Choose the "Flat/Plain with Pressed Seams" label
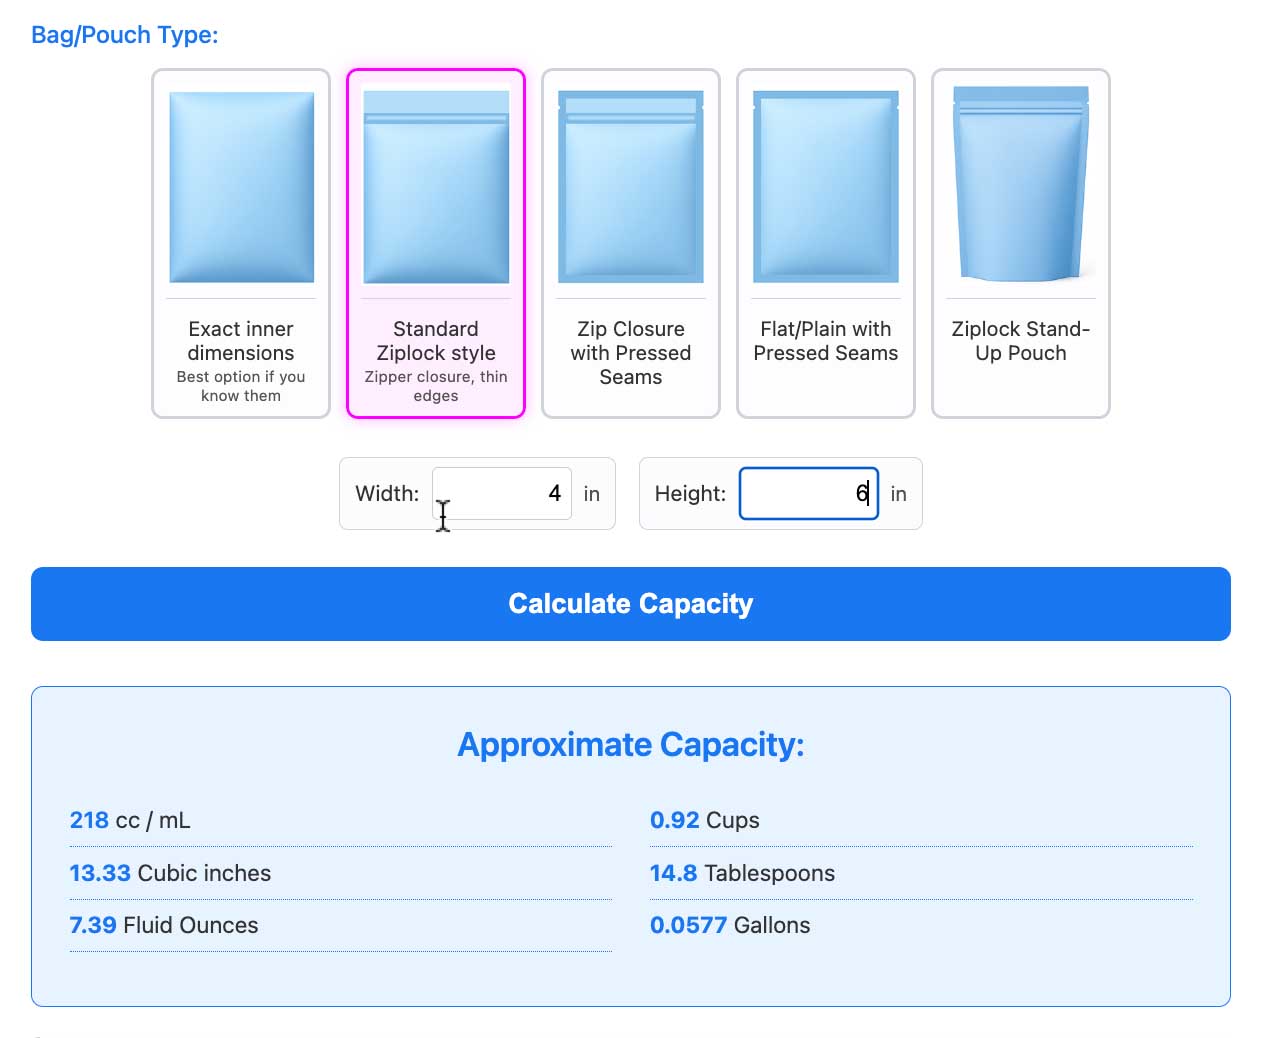 tap(826, 341)
